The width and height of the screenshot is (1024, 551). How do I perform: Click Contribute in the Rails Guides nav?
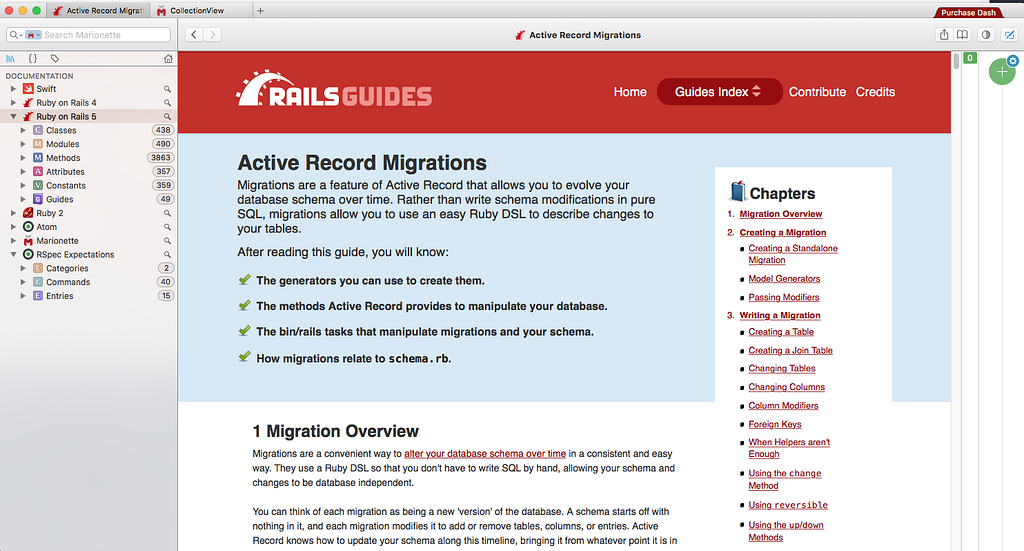(x=817, y=92)
